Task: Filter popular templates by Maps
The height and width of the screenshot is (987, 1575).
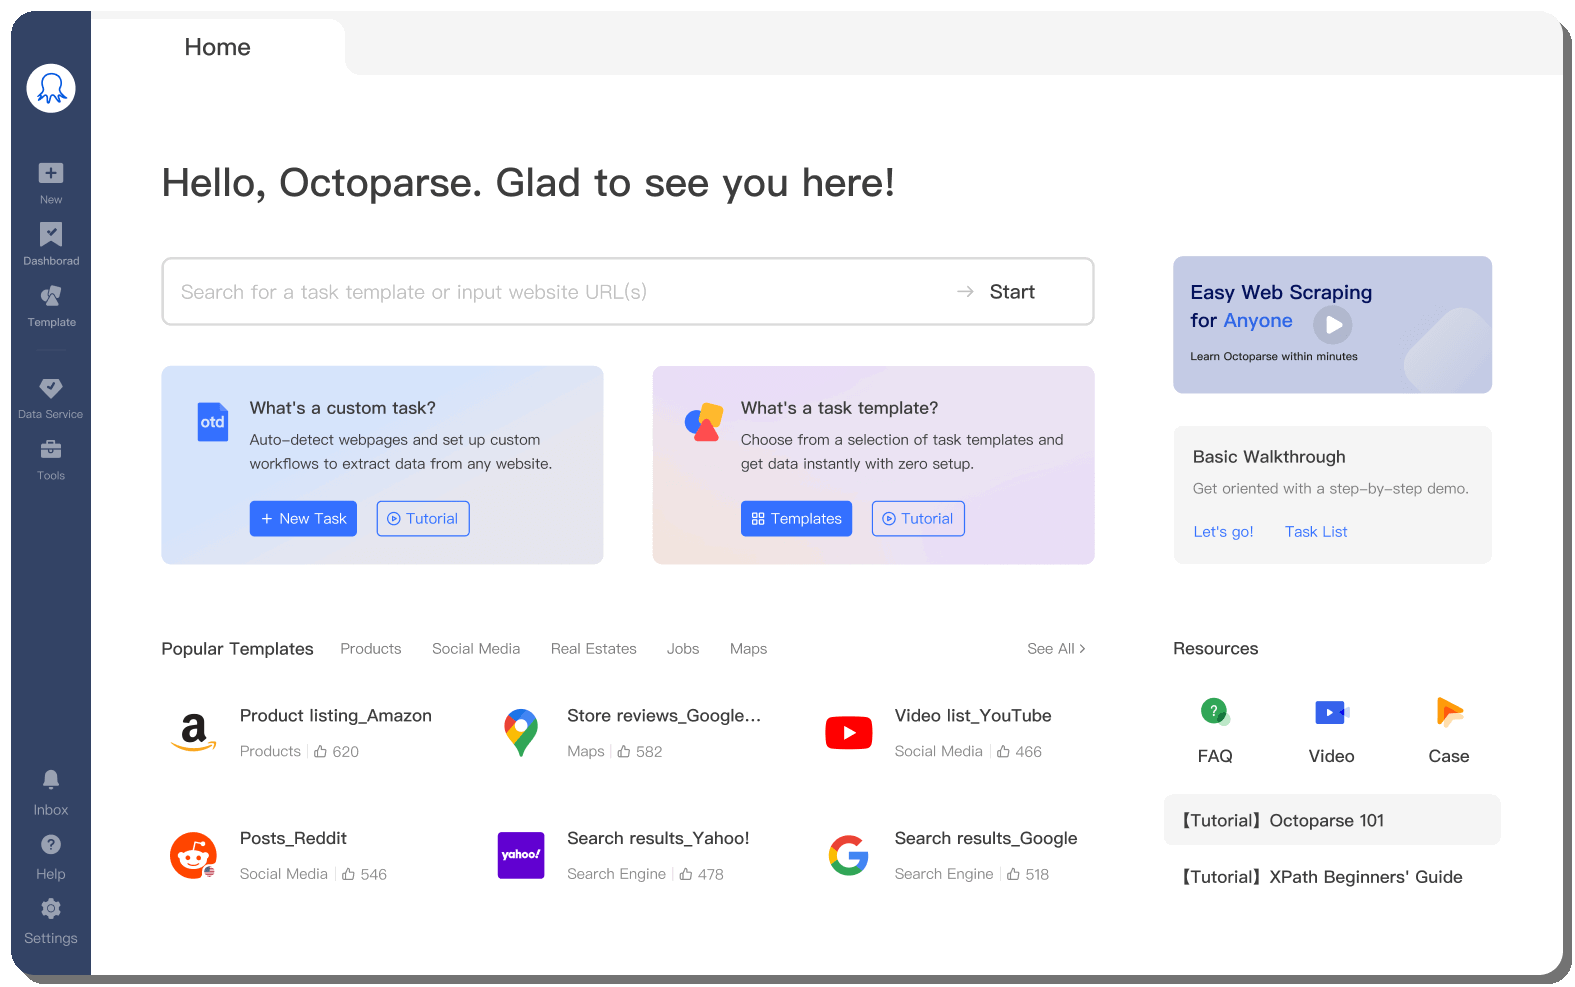Action: coord(748,649)
